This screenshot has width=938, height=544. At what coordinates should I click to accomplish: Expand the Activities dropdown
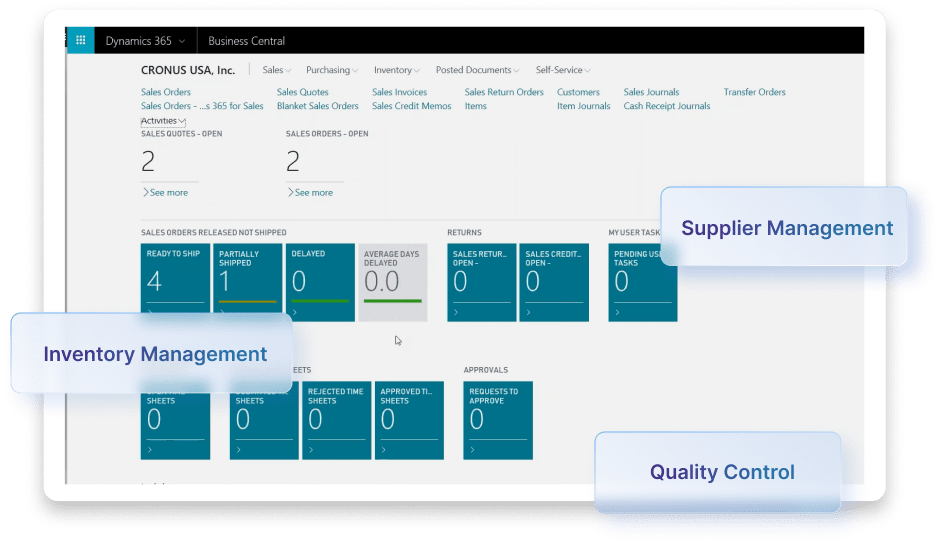click(163, 121)
